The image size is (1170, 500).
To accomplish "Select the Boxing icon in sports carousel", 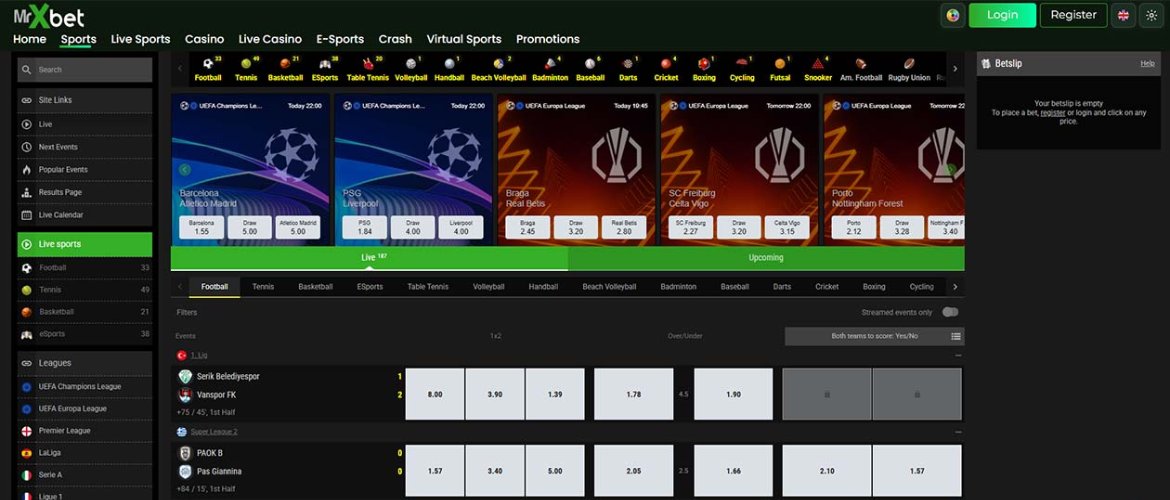I will click(703, 64).
